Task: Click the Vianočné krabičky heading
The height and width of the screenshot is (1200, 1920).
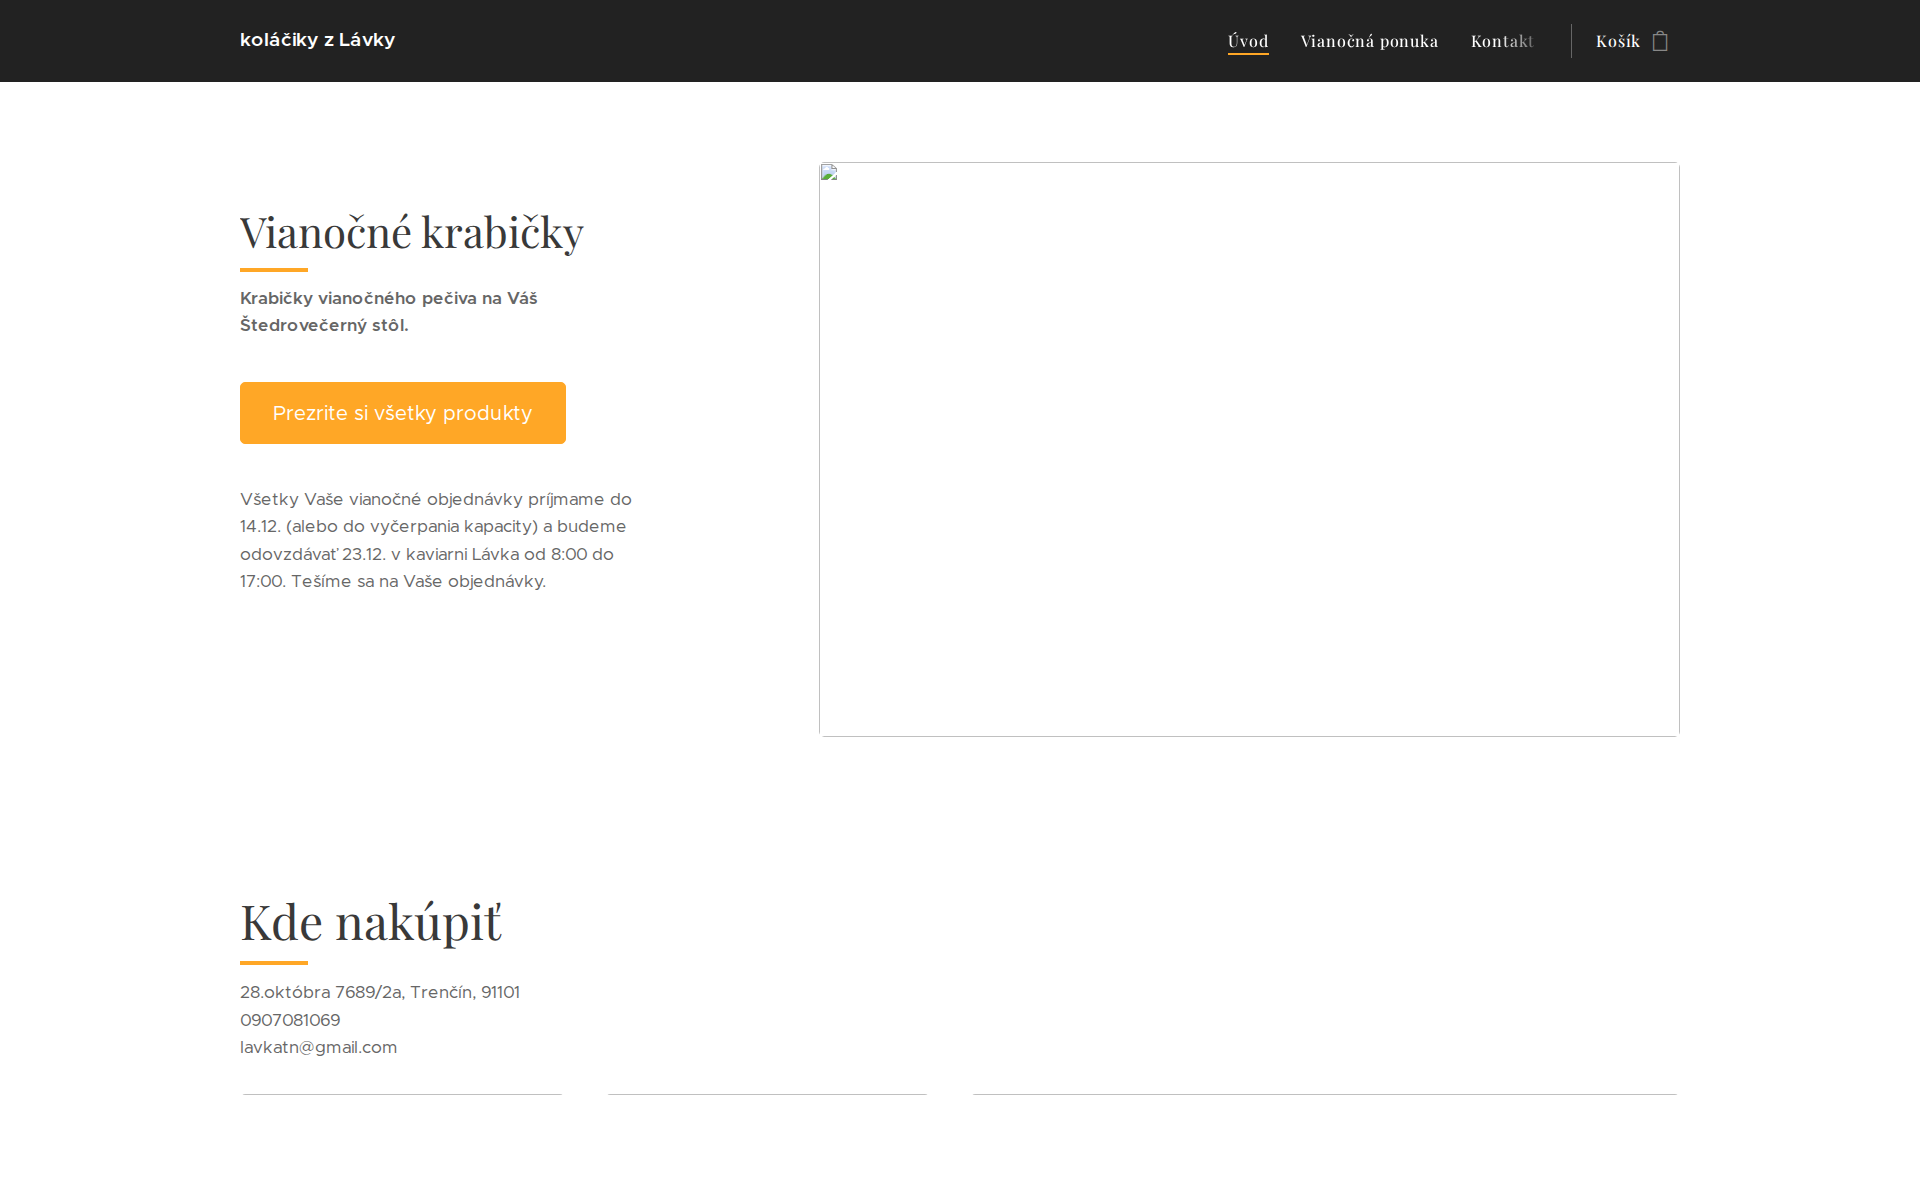Action: point(411,232)
